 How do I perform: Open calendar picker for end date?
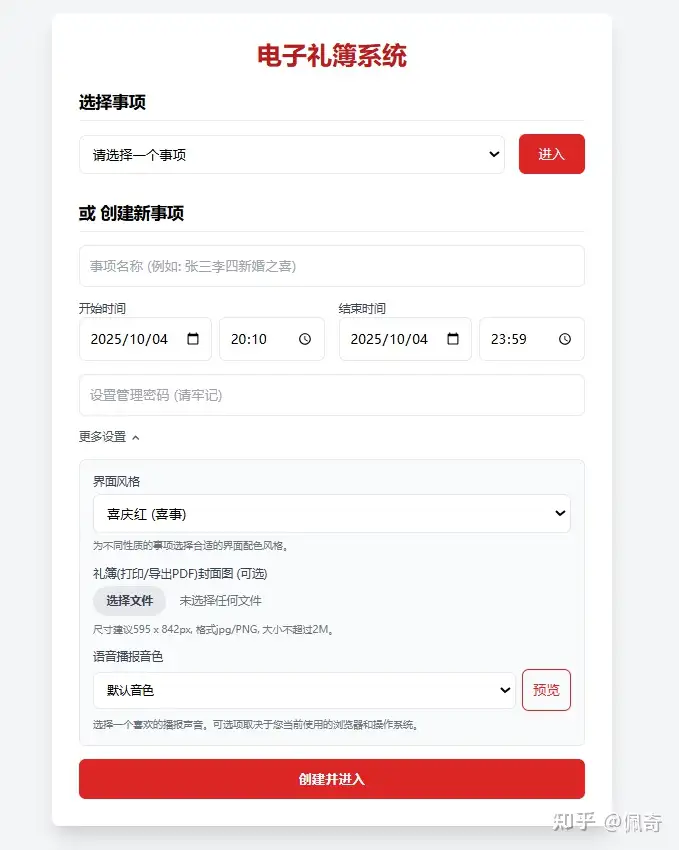pos(453,339)
